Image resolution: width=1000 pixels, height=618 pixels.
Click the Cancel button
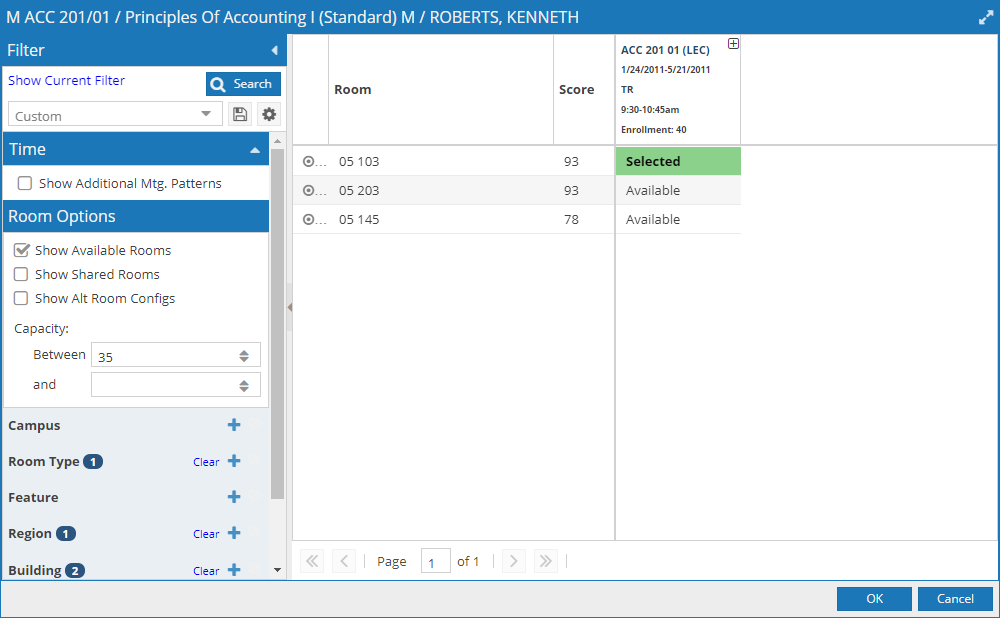coord(955,599)
